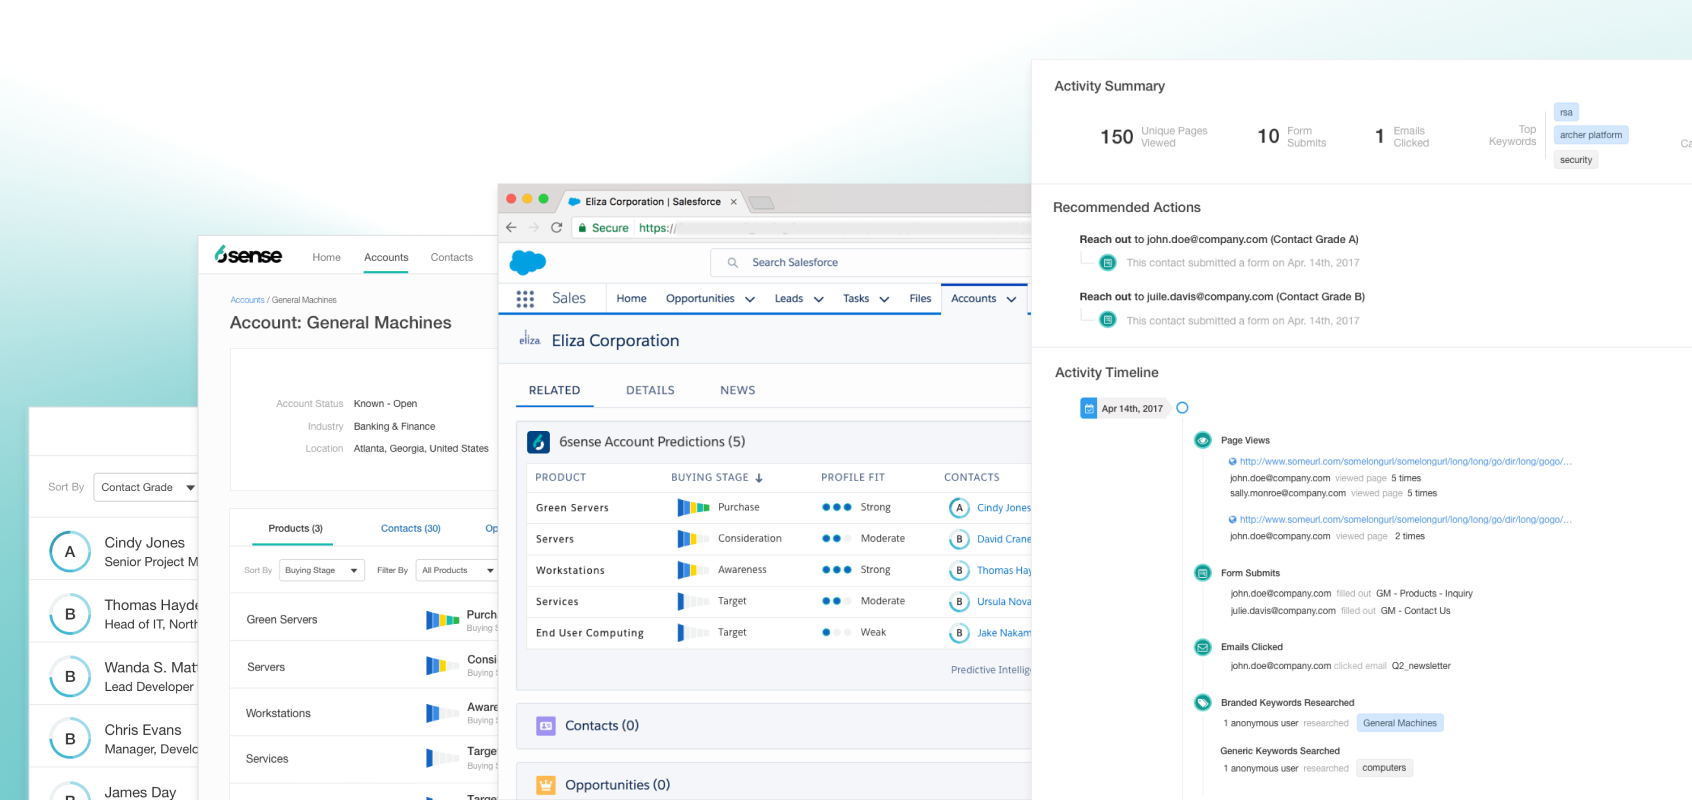
Task: Open the Contact Grade sort dropdown
Action: (x=147, y=488)
